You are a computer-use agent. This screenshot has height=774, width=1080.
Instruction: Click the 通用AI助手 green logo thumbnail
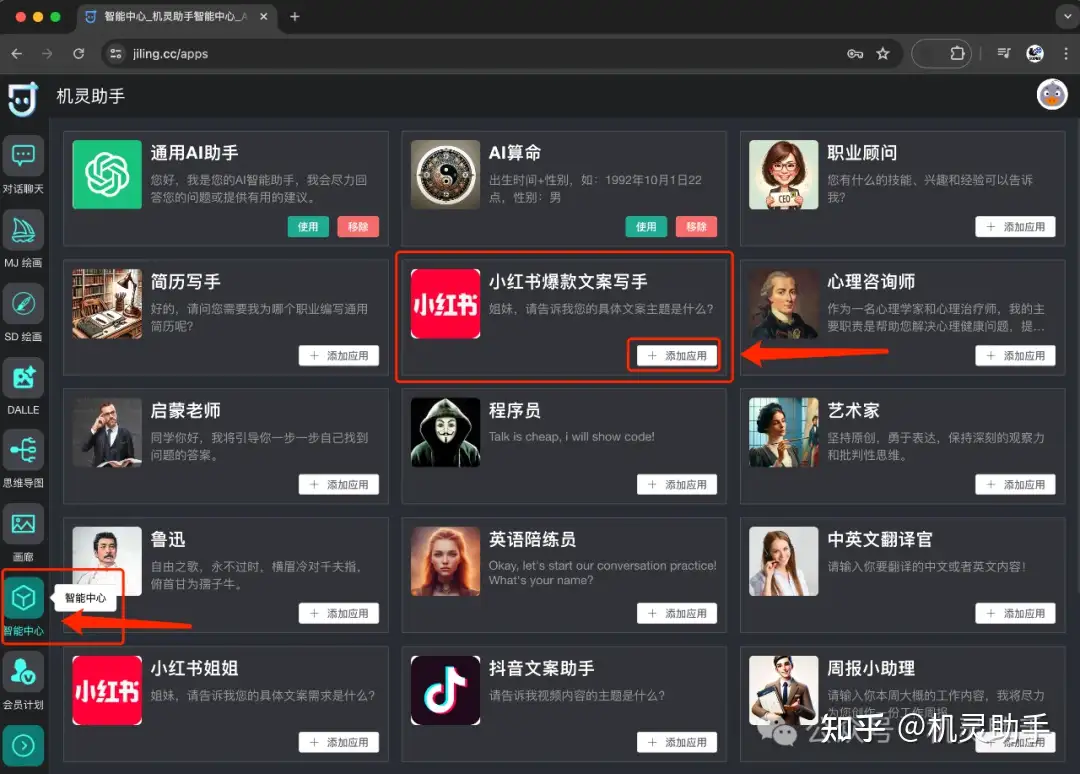coord(107,174)
